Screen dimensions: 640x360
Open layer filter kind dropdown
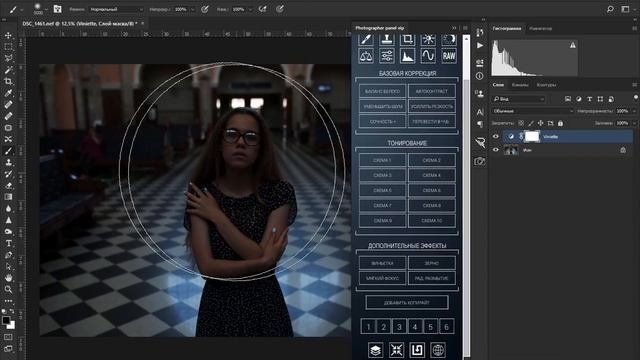click(x=518, y=99)
